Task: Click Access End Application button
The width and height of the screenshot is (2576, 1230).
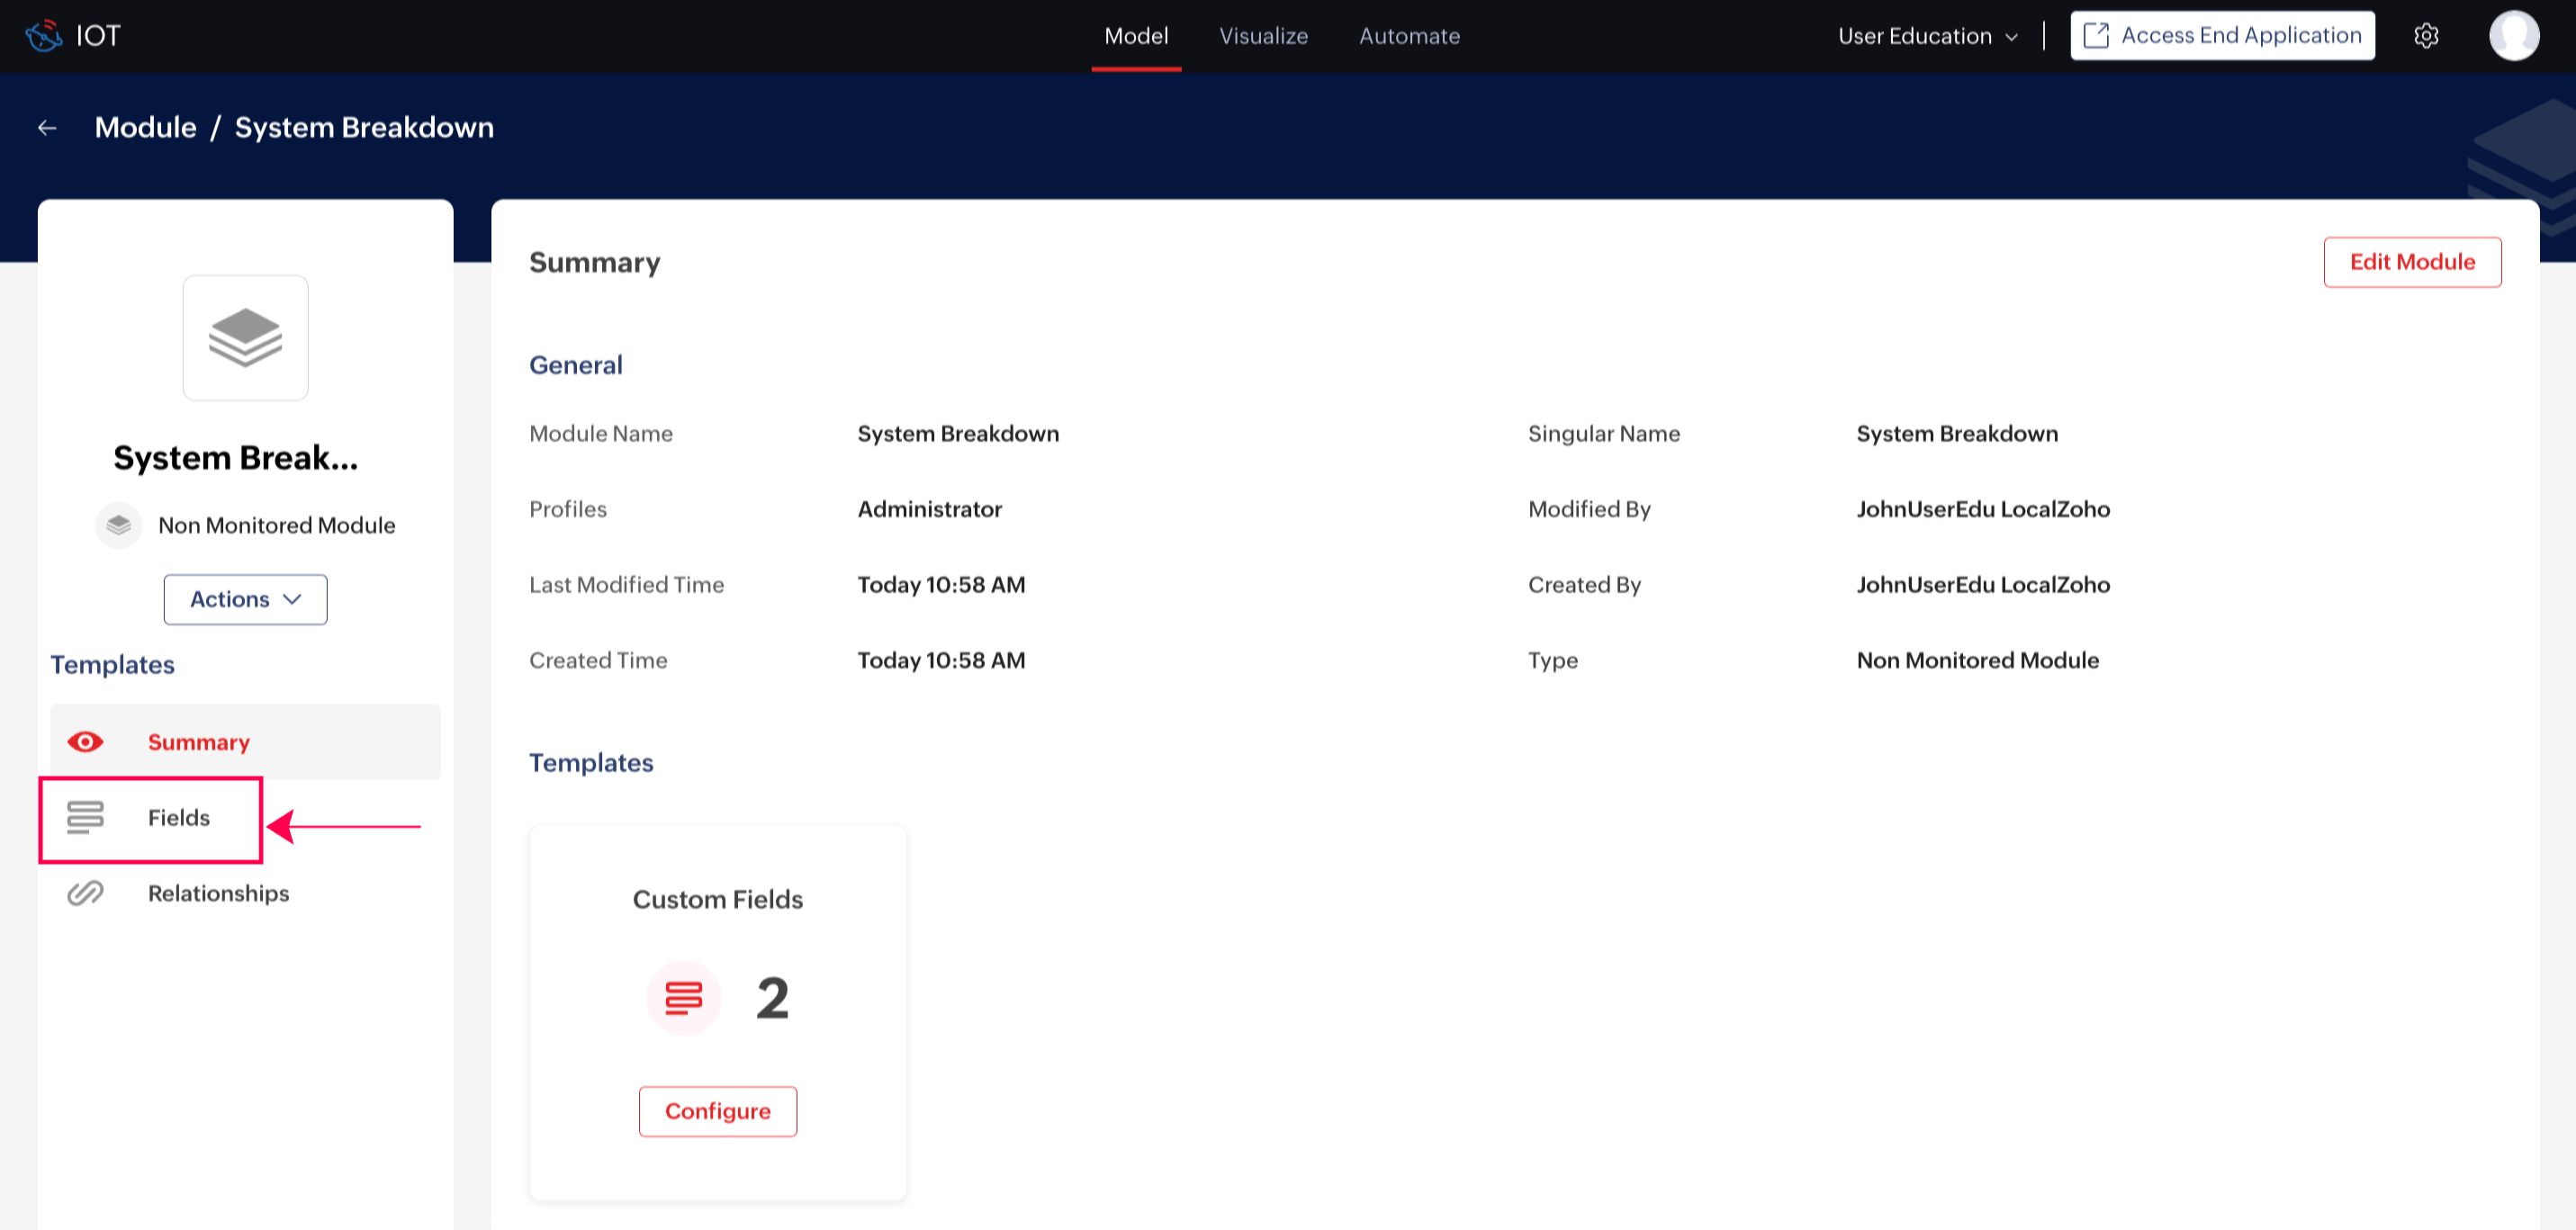Action: 2221,36
